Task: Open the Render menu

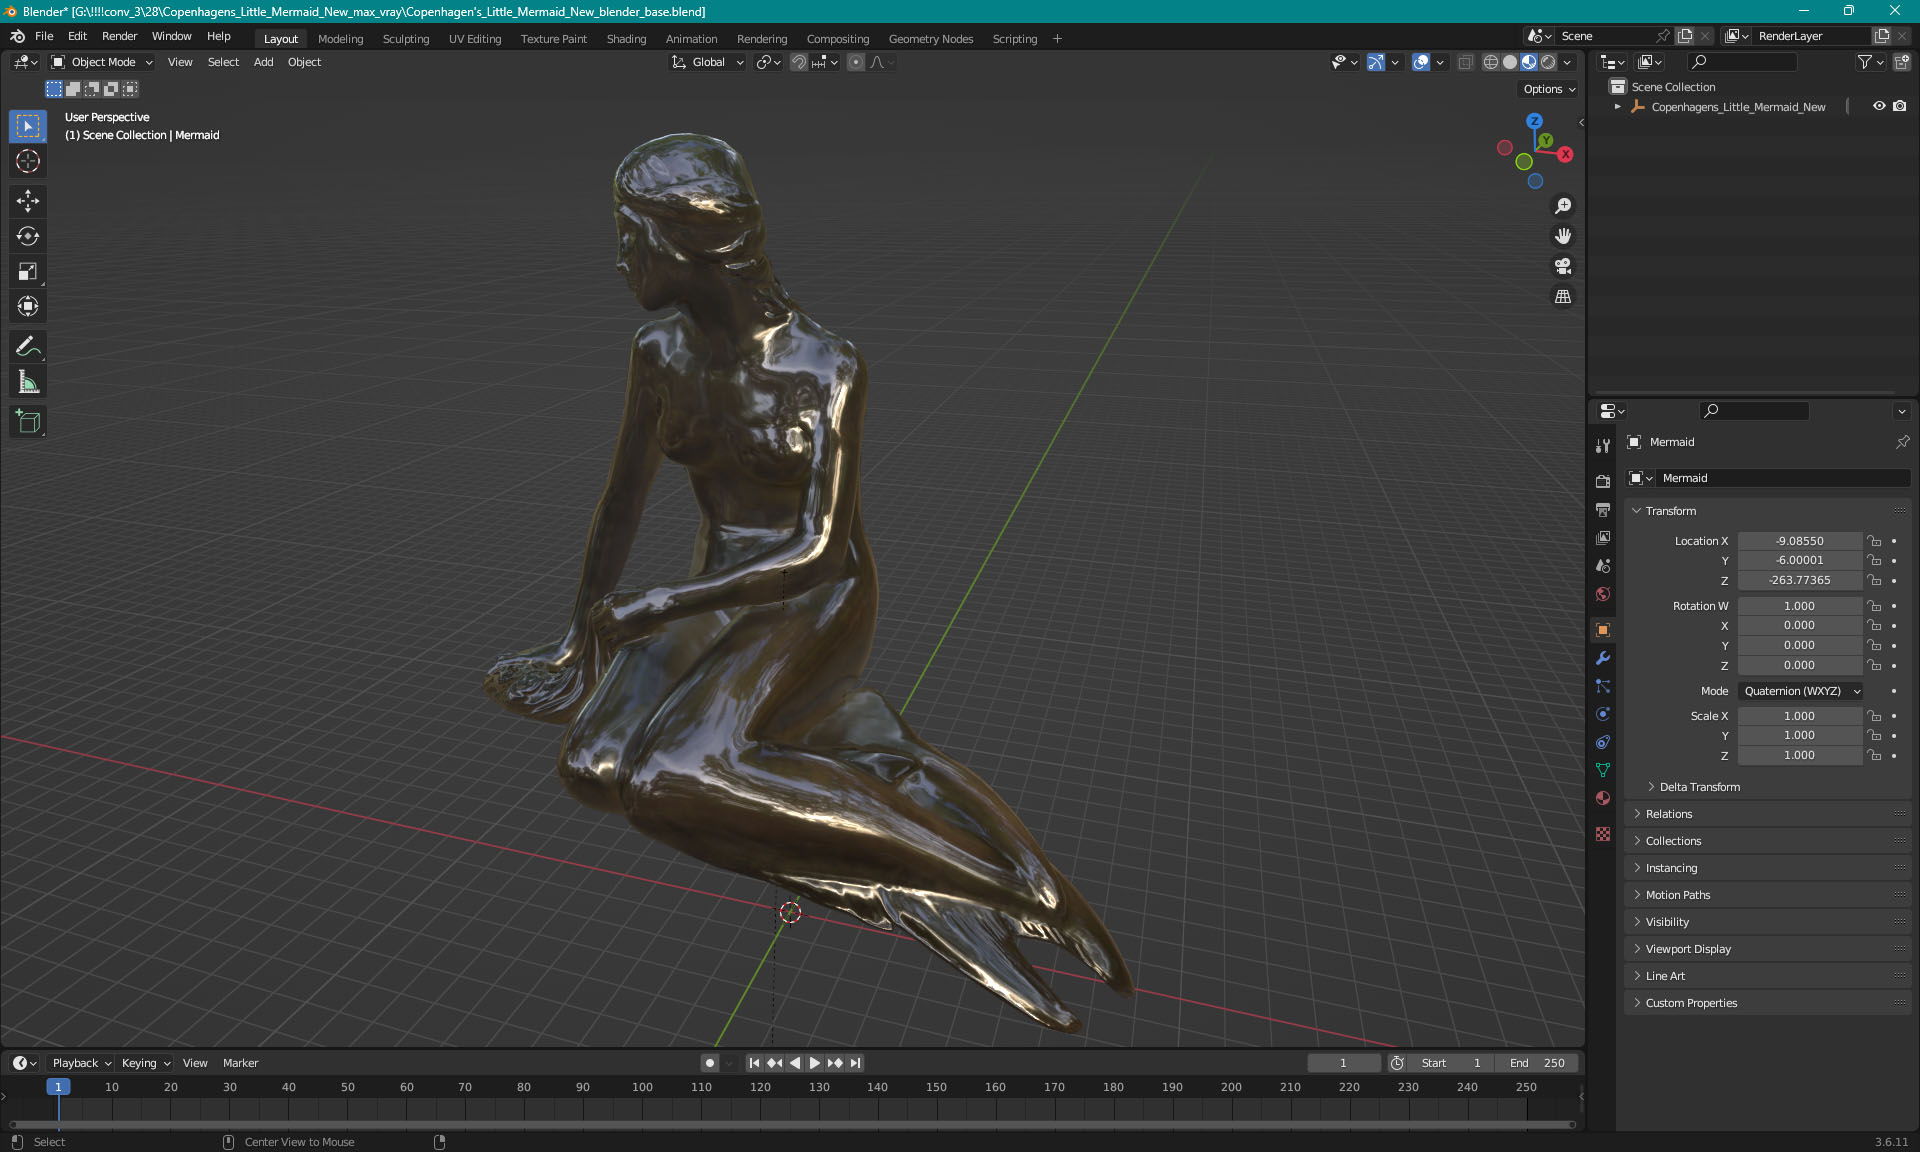Action: click(x=119, y=36)
